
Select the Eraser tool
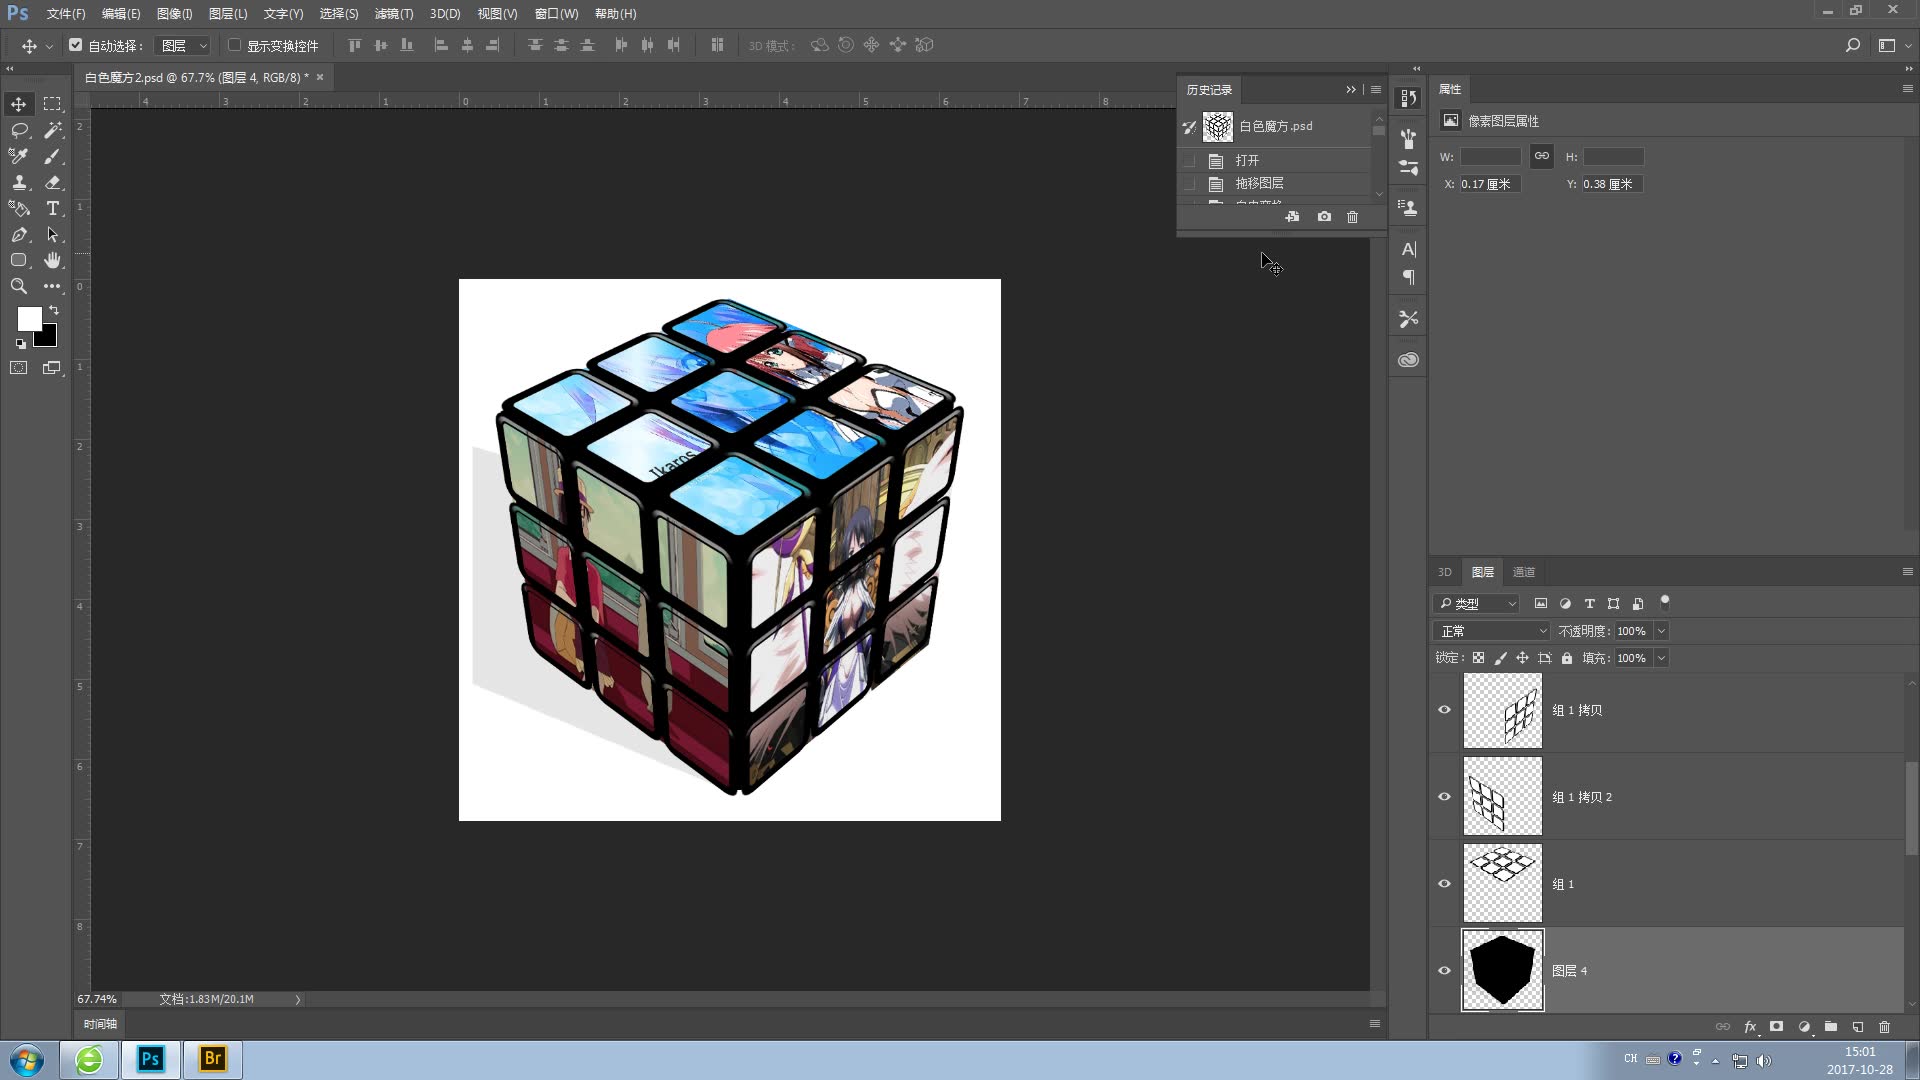(x=53, y=182)
